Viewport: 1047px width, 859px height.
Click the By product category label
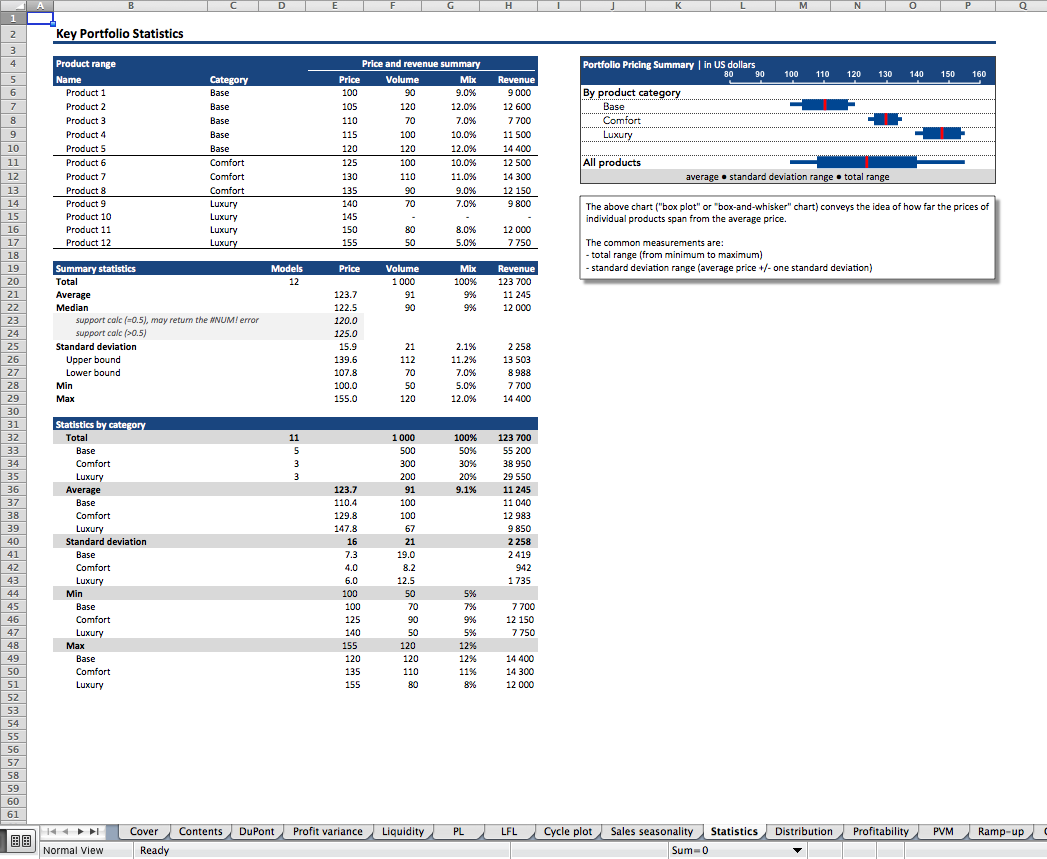tap(632, 93)
